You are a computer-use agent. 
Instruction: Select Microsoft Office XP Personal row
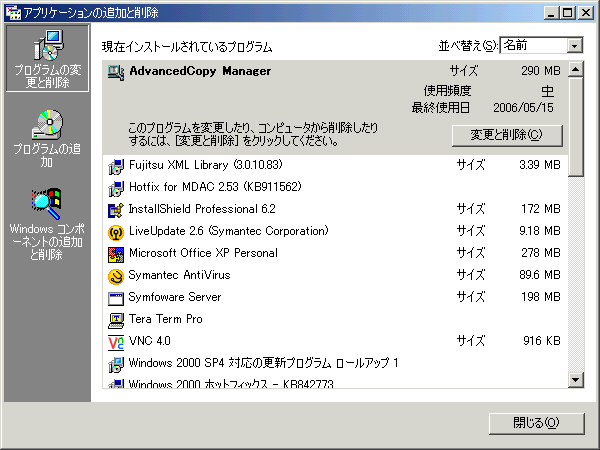[335, 254]
